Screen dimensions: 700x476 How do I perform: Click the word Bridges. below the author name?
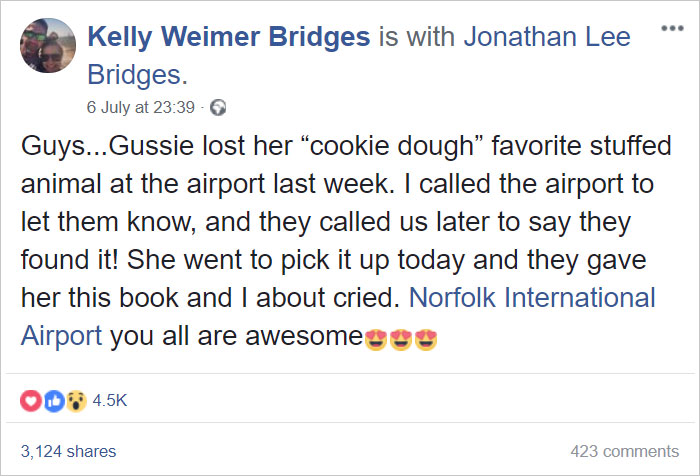[x=138, y=75]
